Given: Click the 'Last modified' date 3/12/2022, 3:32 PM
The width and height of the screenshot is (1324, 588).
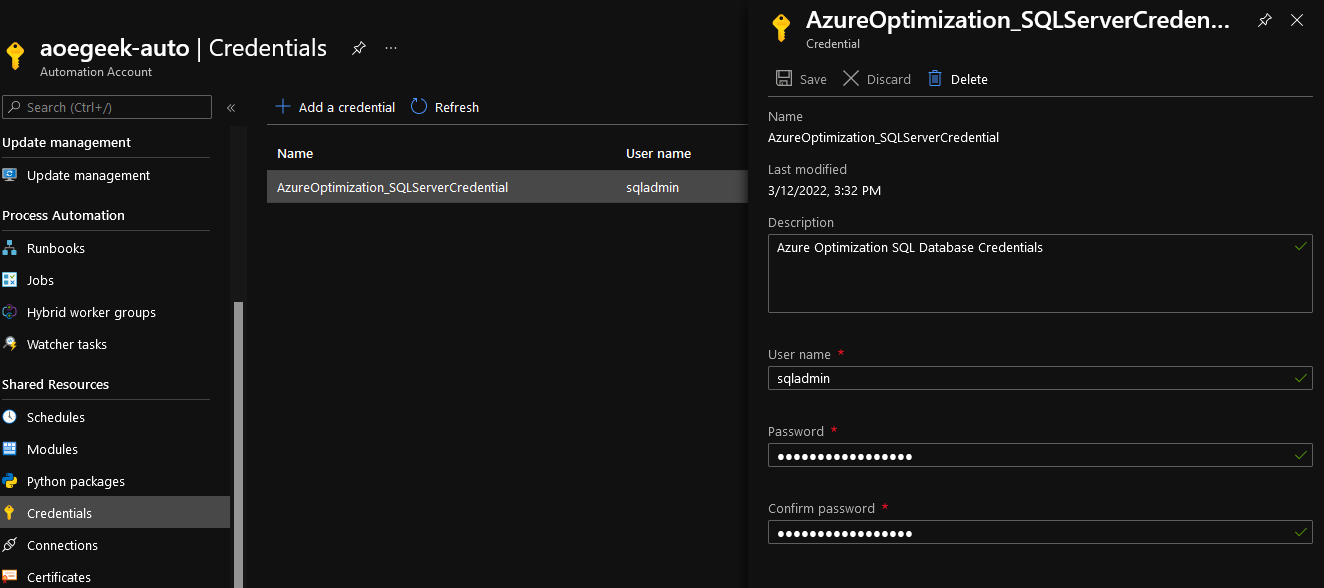Looking at the screenshot, I should tap(824, 190).
